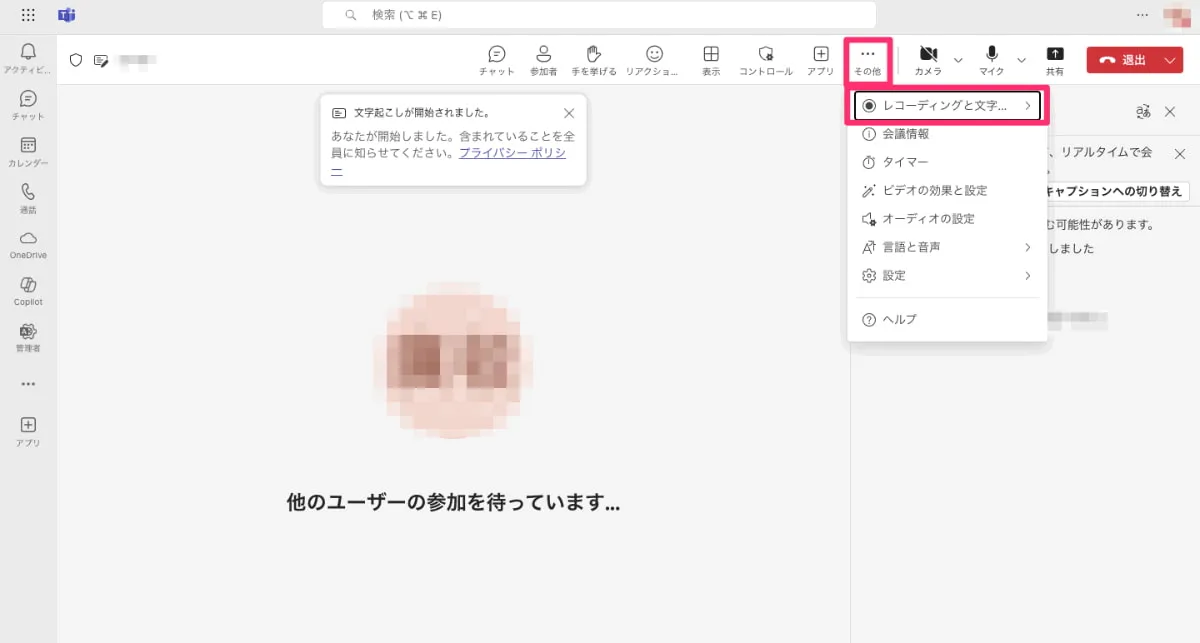This screenshot has width=1200, height=643.
Task: Start screen 共有 (sharing)
Action: (1055, 57)
